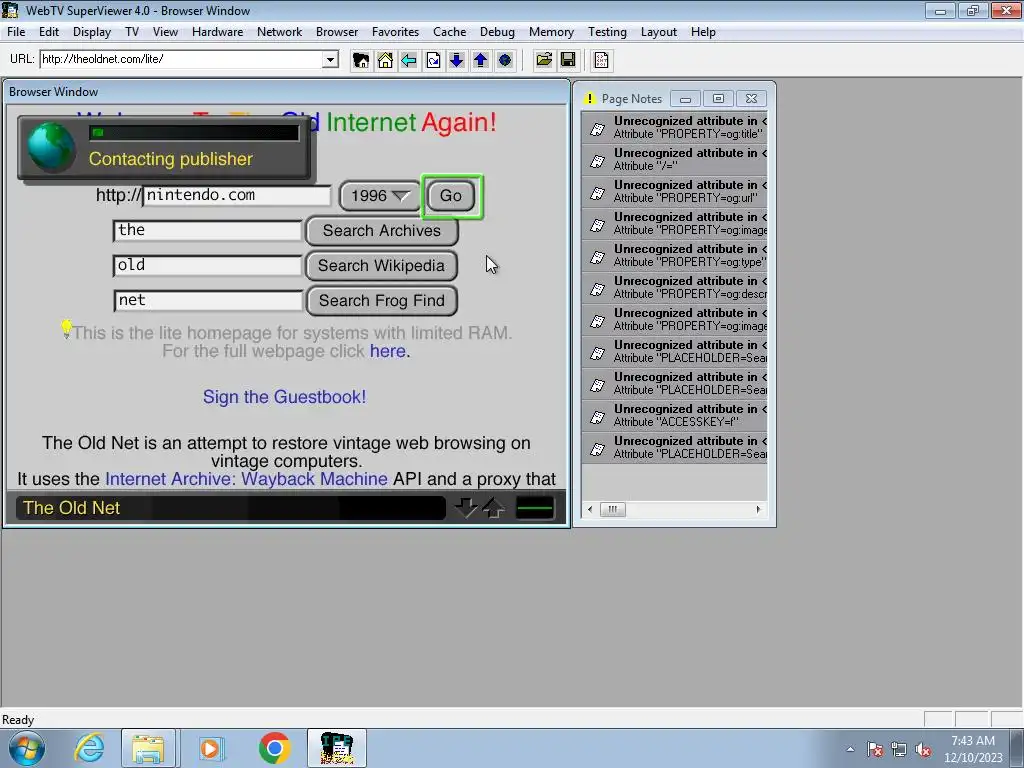Select the PLACEHOLDER=Sea note at list bottom
1024x768 pixels.
(675, 448)
